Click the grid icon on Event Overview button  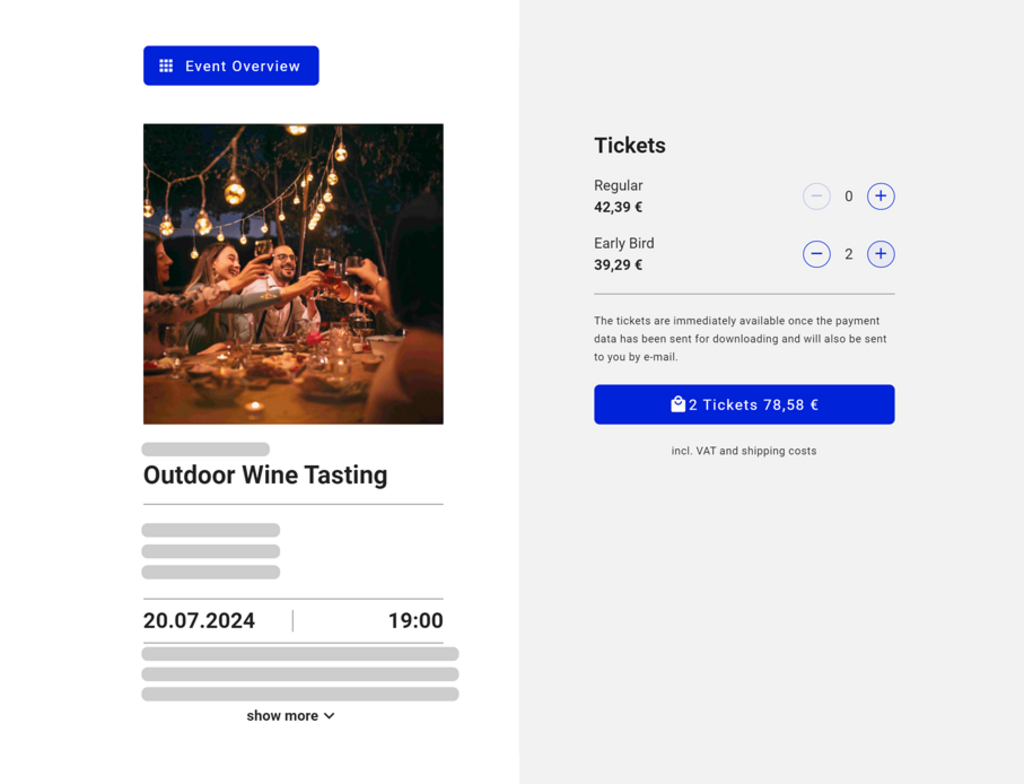(x=165, y=65)
